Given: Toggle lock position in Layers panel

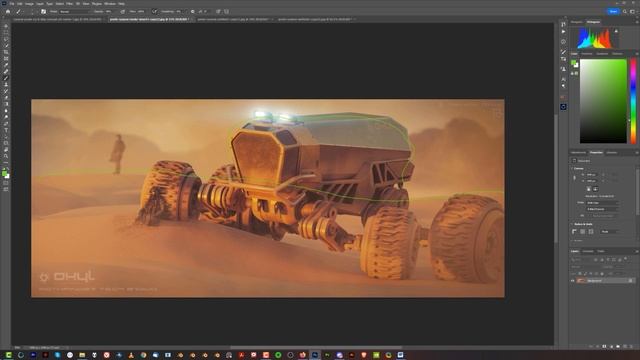Looking at the screenshot, I should point(591,273).
